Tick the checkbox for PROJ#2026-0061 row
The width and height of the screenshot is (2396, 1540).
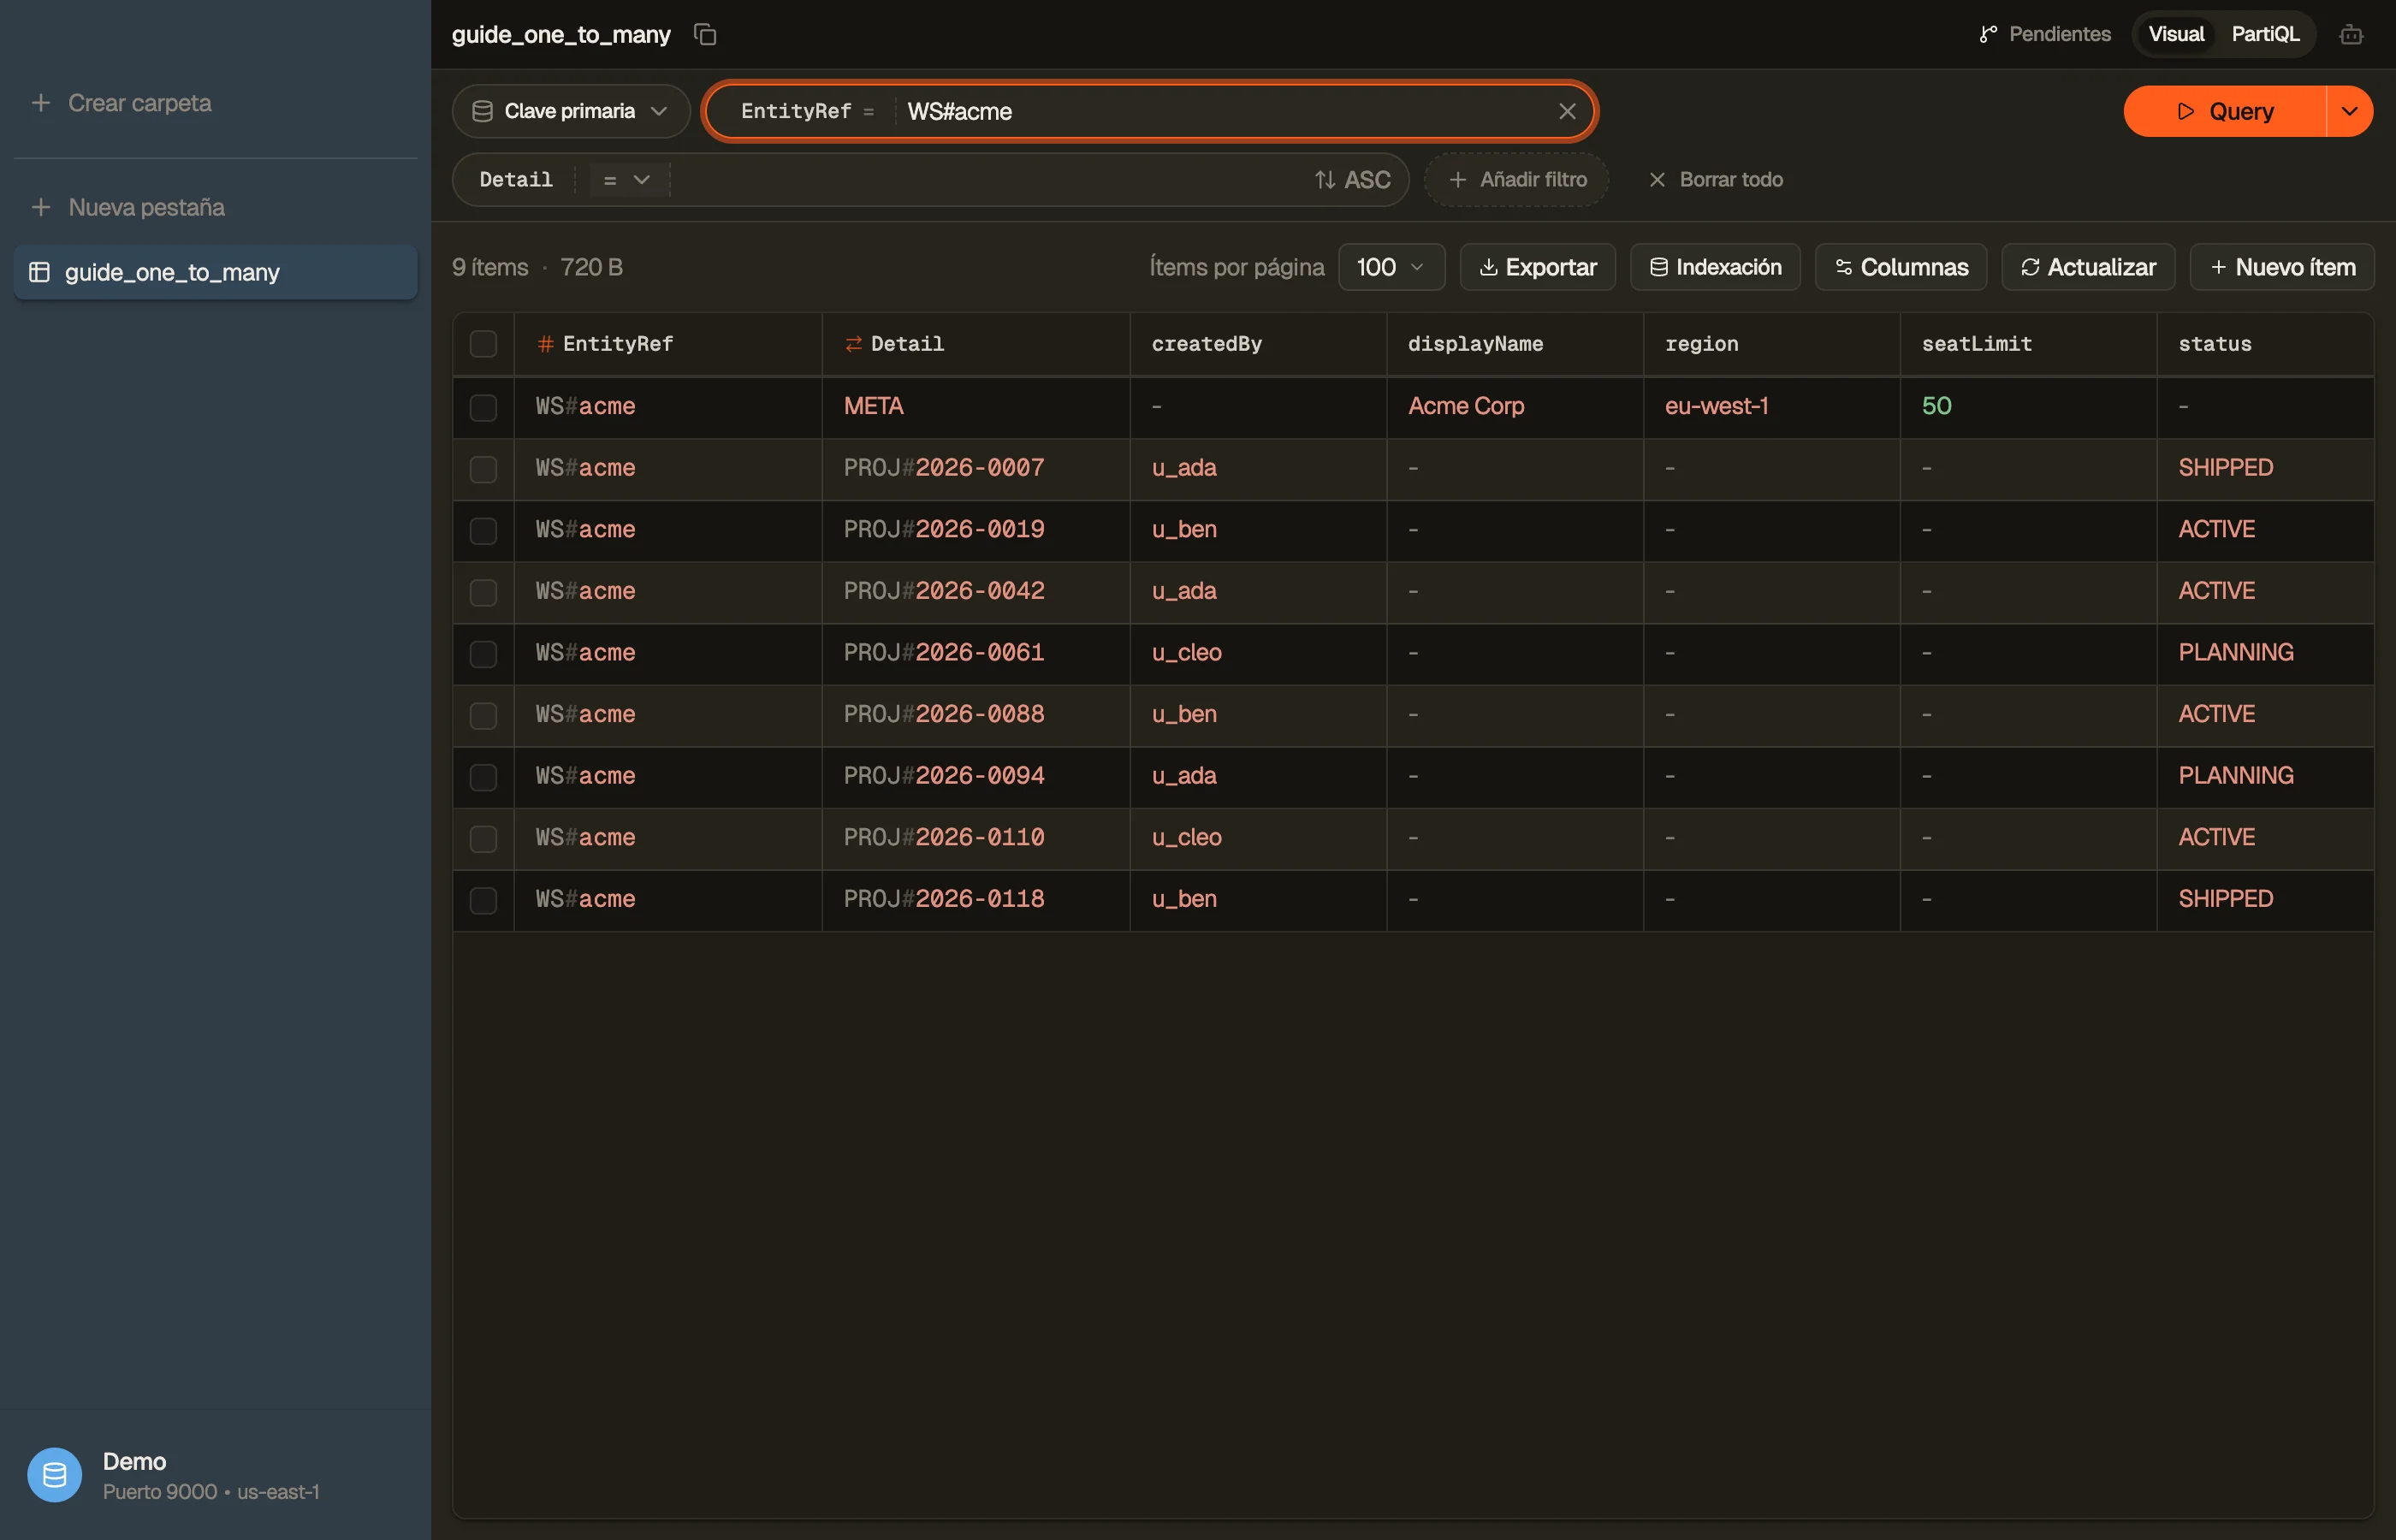click(x=483, y=654)
